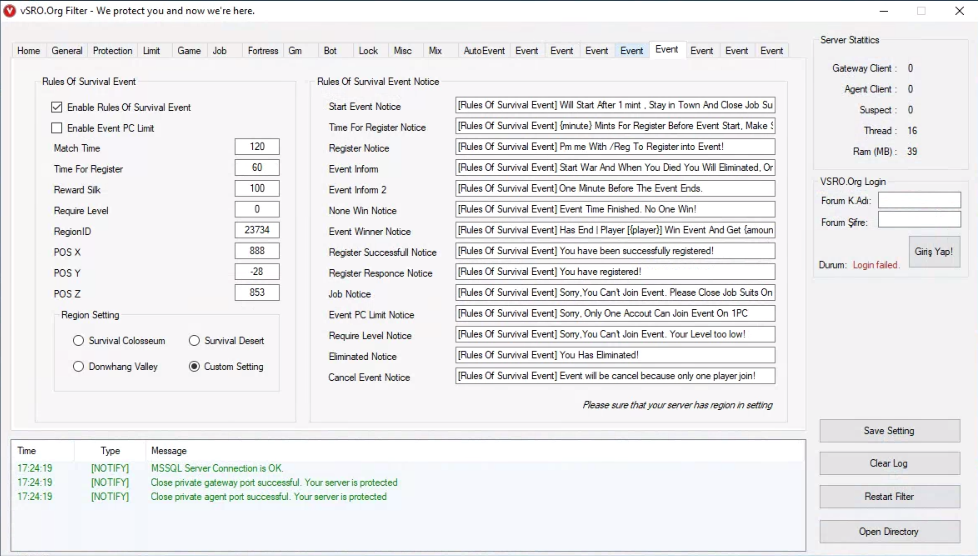Open the Fortress tab
This screenshot has height=556, width=978.
point(263,51)
